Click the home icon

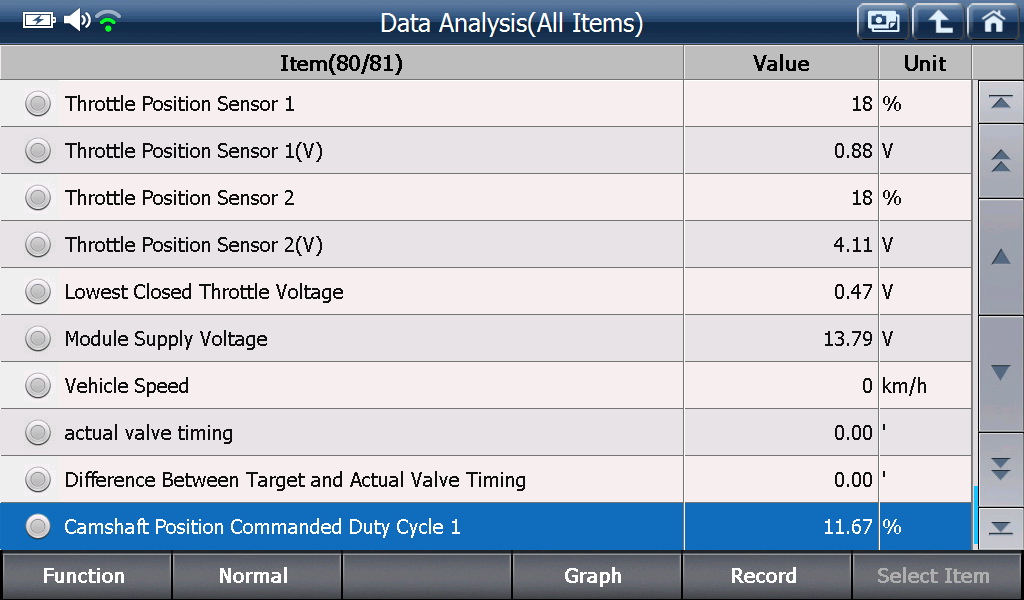[993, 22]
